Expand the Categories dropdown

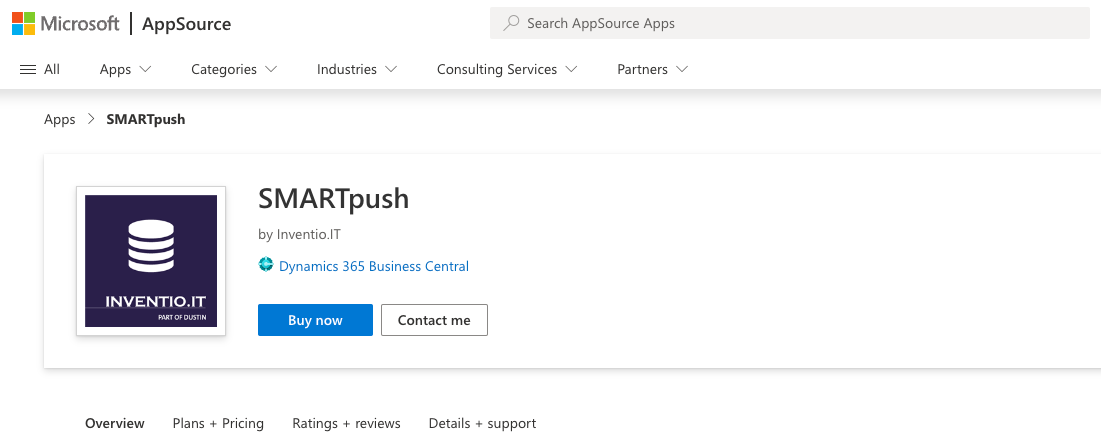coord(234,69)
